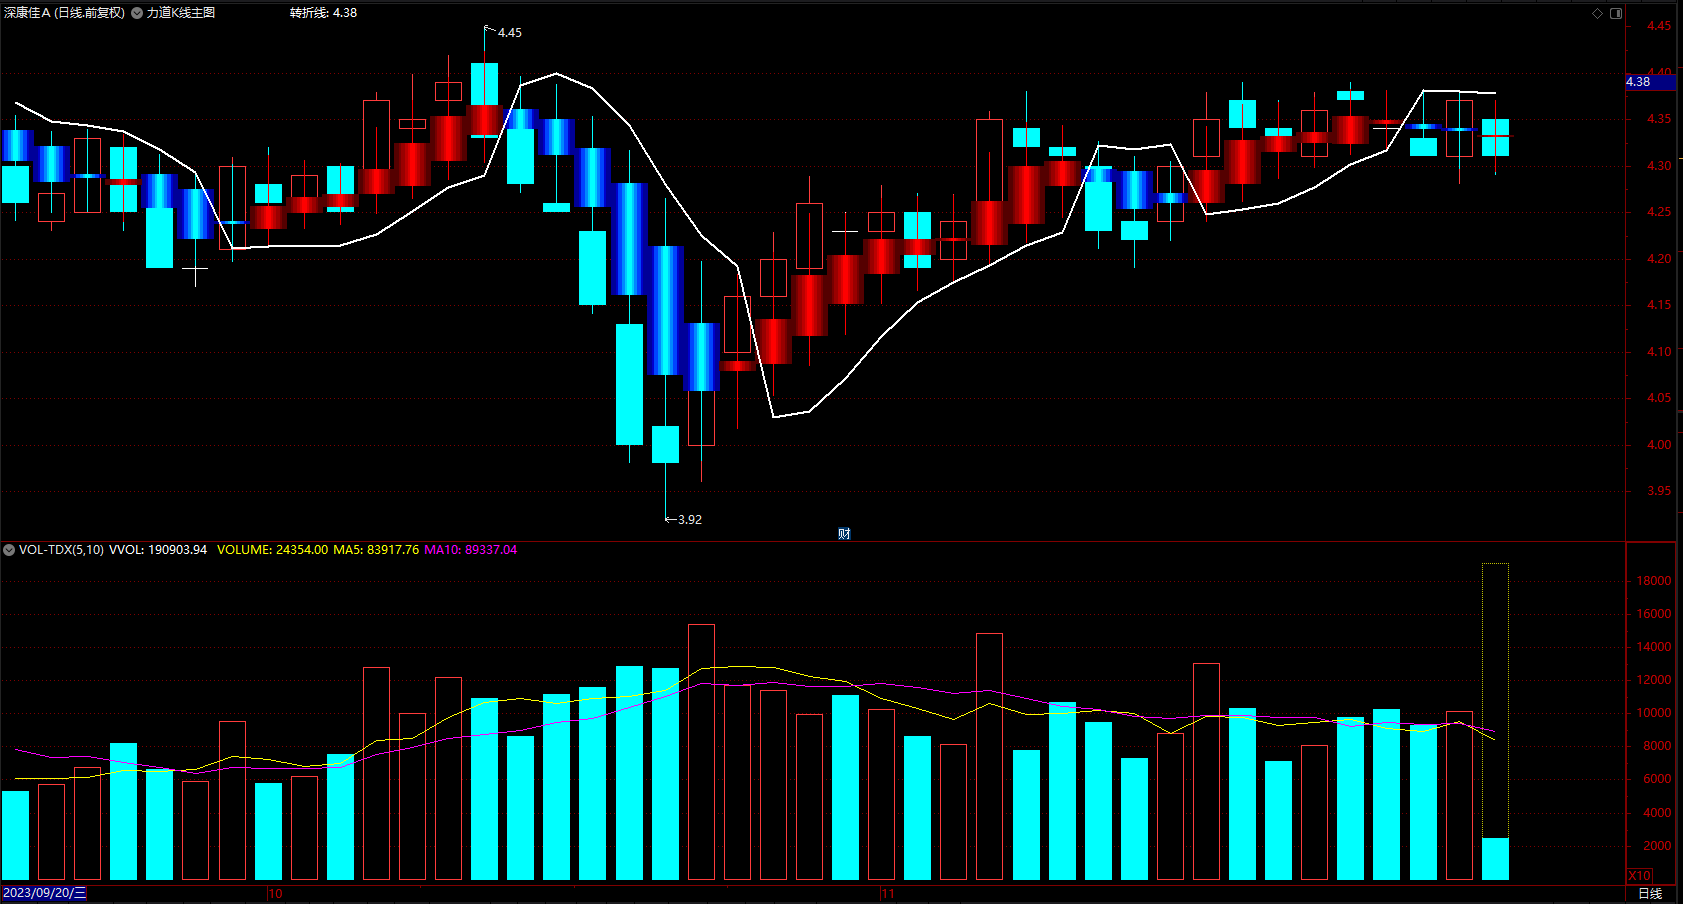Click the blue 4.38 price tag on axis
This screenshot has width=1683, height=904.
[x=1650, y=82]
